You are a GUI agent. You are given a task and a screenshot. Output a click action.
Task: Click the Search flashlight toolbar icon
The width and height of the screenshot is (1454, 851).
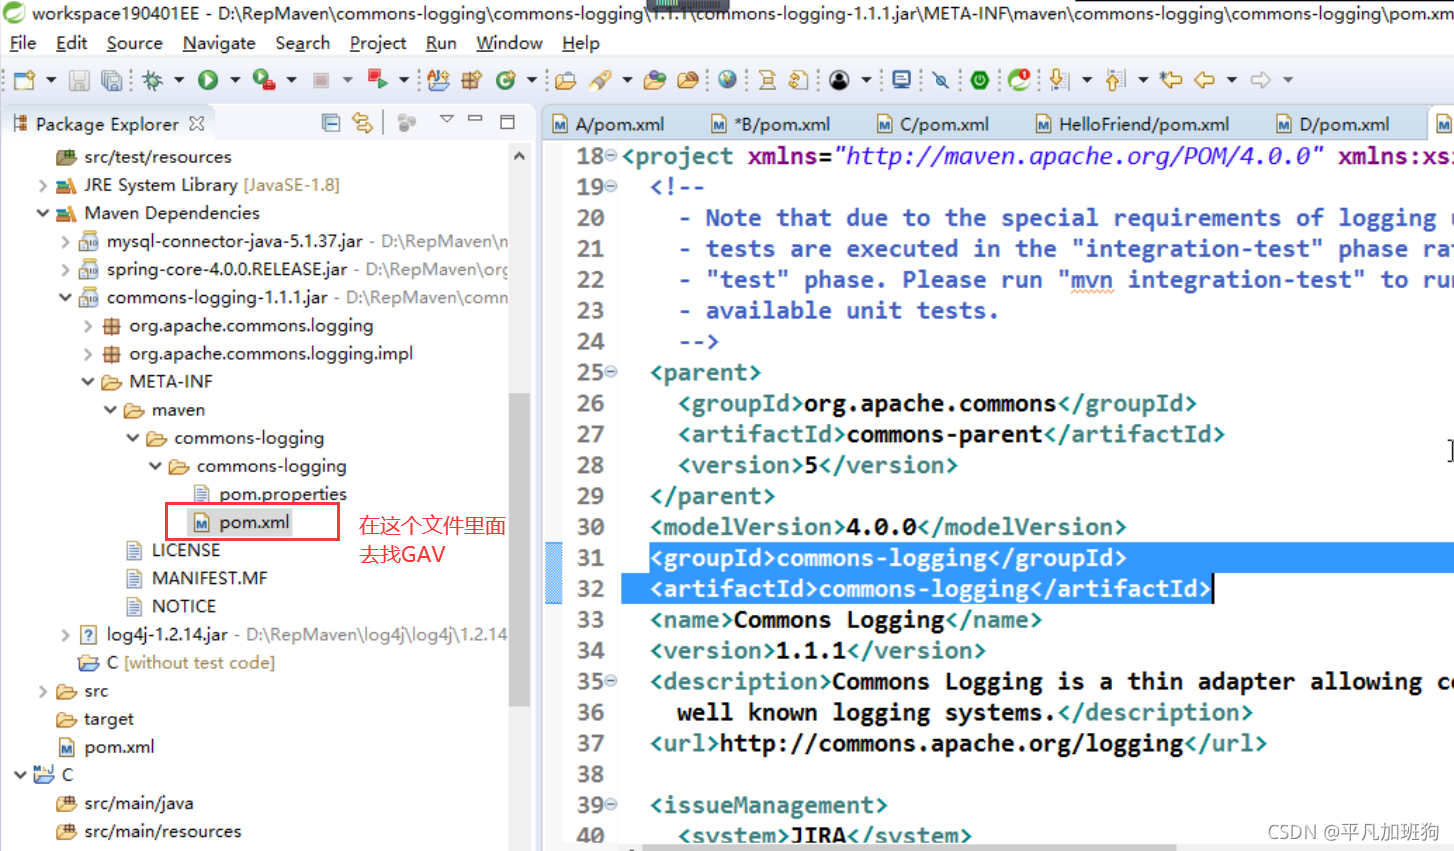coord(600,80)
